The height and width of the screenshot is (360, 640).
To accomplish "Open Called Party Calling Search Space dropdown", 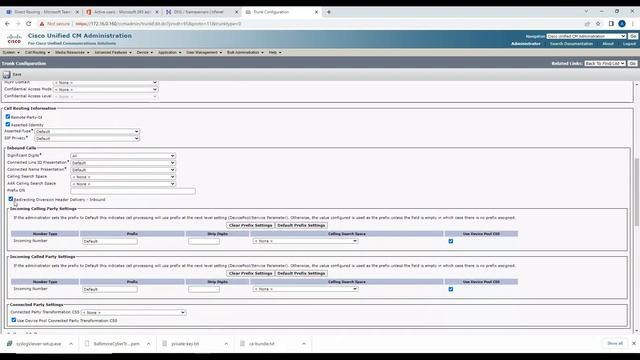I will pos(305,289).
